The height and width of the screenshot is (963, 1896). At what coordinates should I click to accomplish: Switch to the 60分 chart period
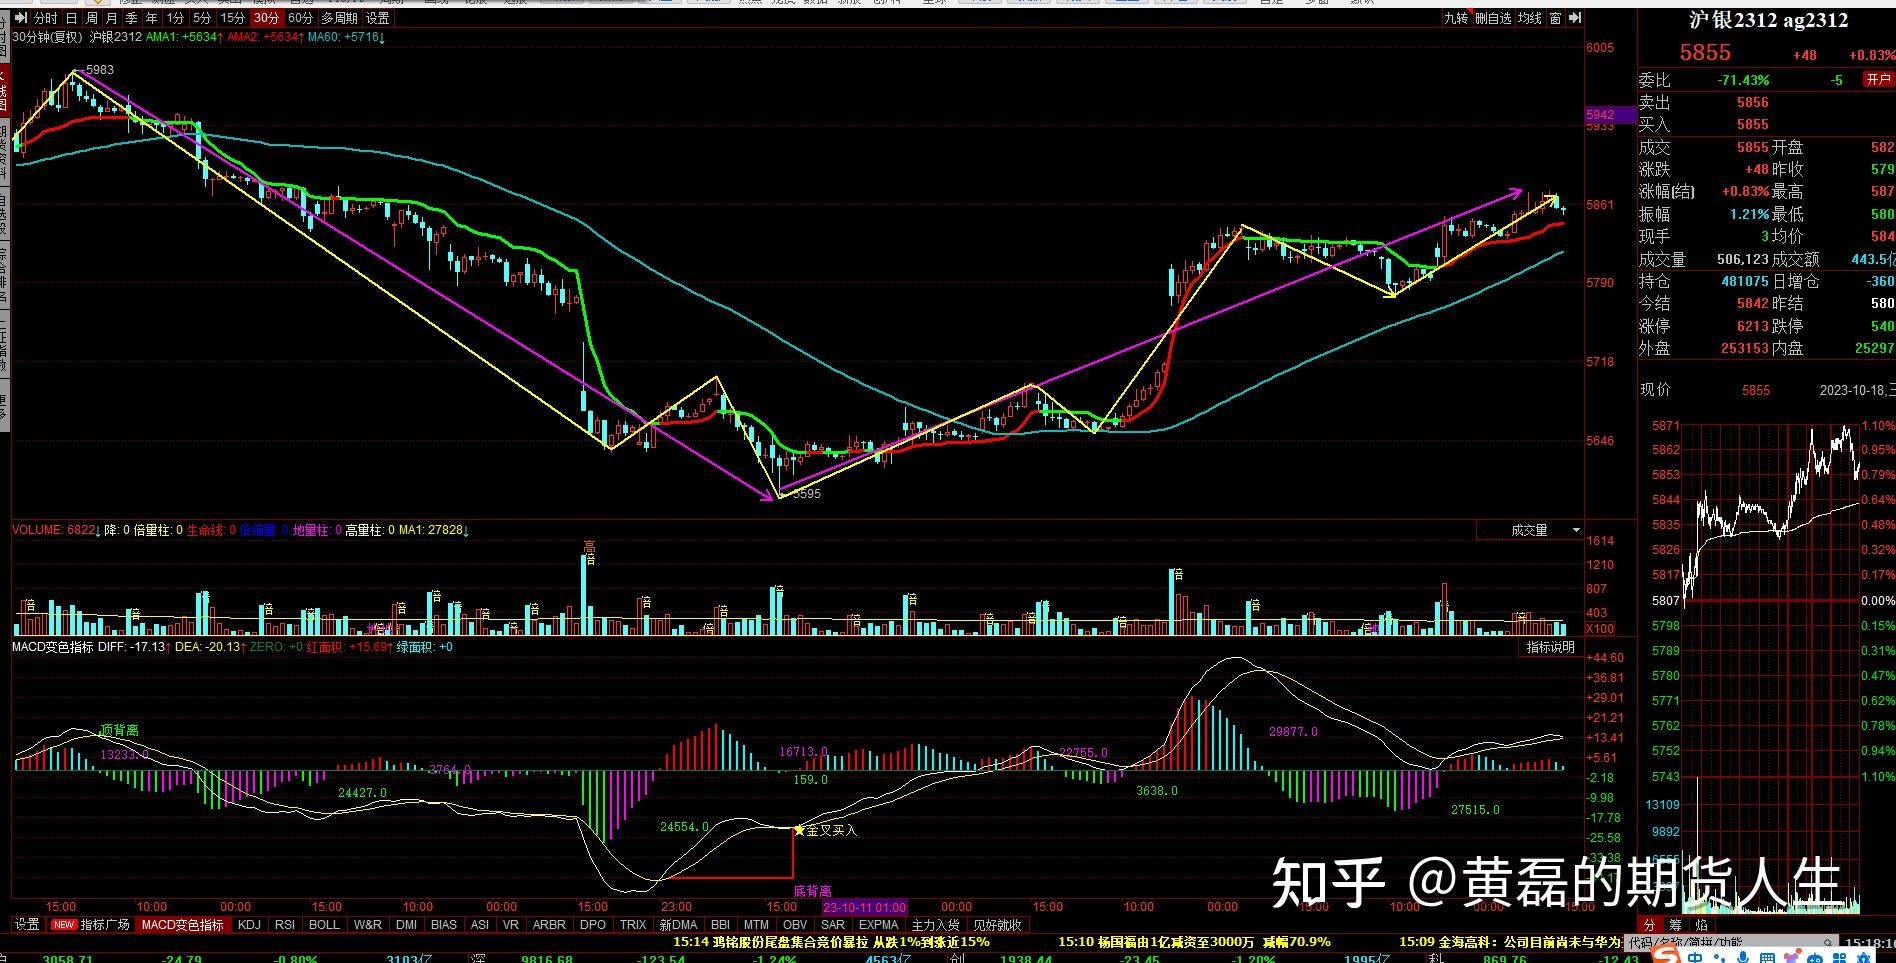coord(300,18)
